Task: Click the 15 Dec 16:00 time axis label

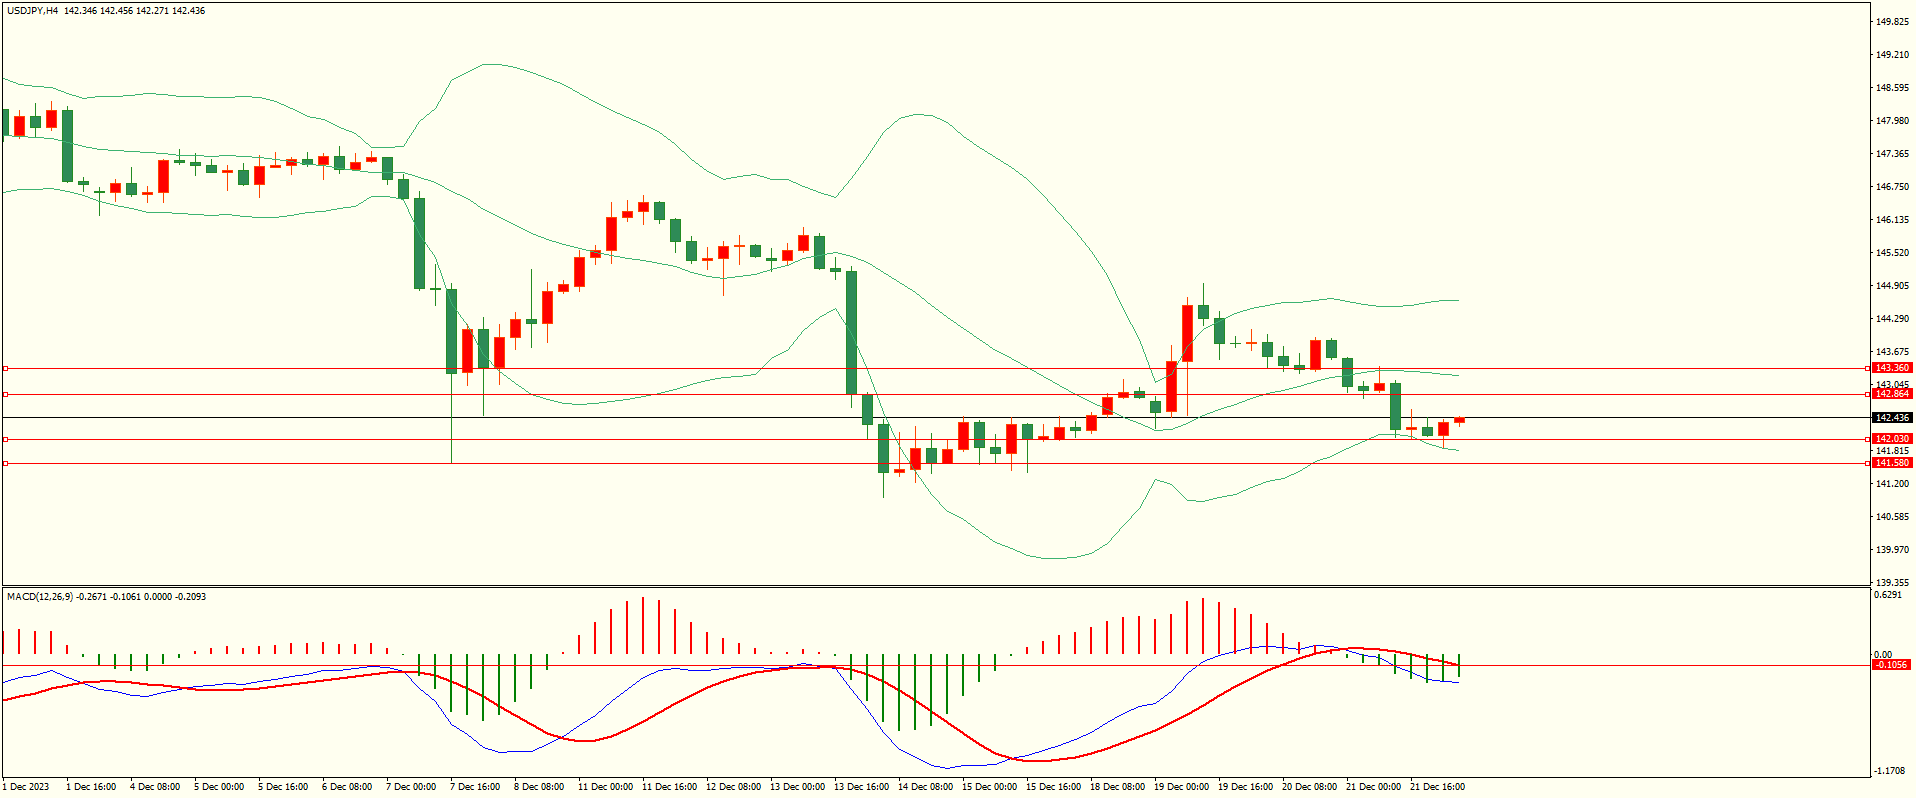Action: [x=1053, y=787]
